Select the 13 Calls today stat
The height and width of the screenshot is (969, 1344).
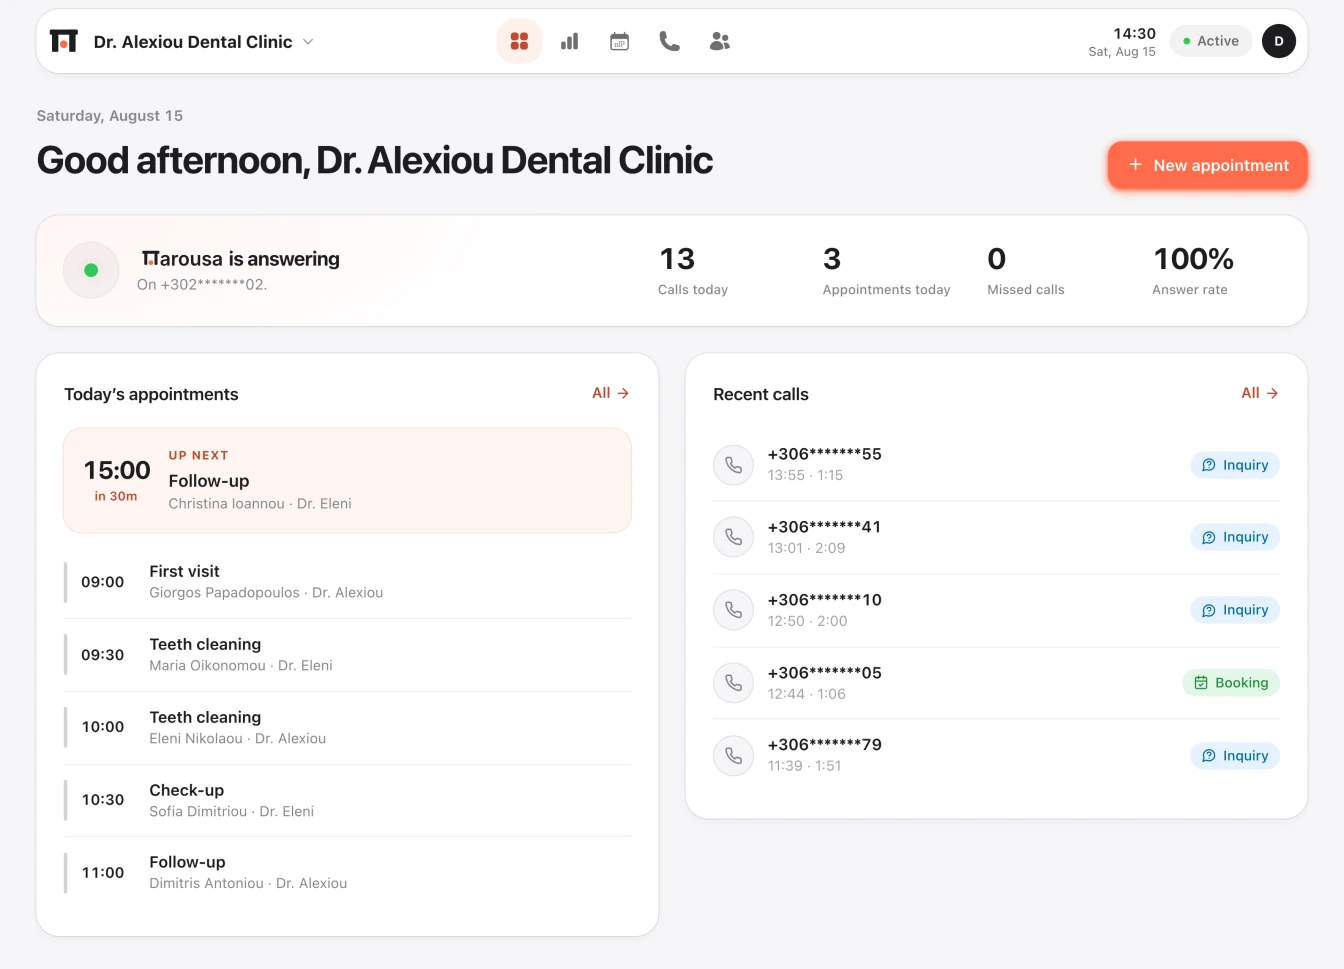(x=693, y=271)
